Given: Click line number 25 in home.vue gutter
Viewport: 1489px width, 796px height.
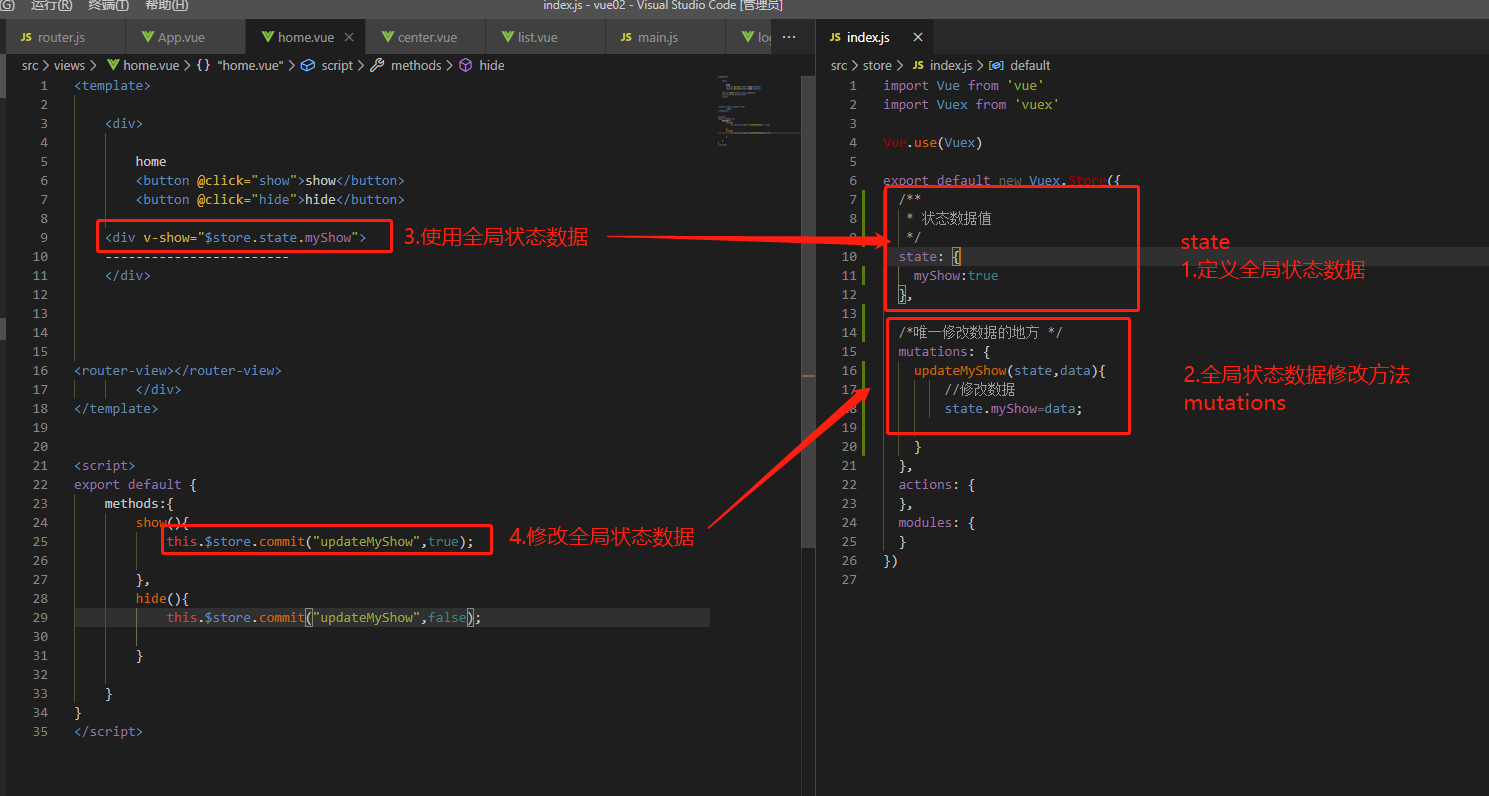Looking at the screenshot, I should pyautogui.click(x=40, y=541).
